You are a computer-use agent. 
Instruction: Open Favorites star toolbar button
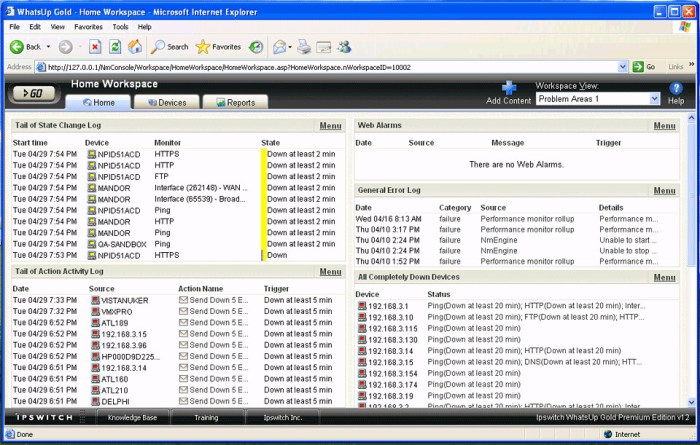pyautogui.click(x=218, y=47)
